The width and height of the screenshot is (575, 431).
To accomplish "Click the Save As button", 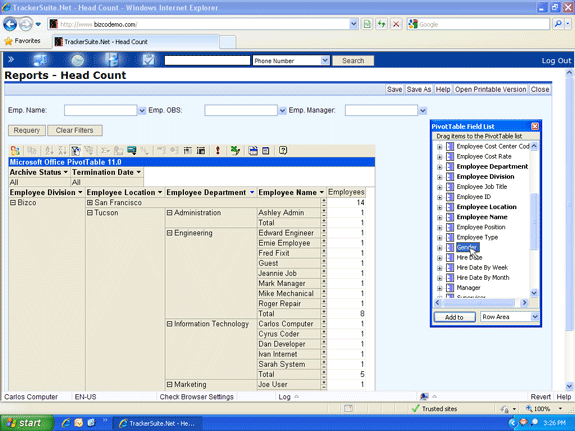I will [419, 90].
